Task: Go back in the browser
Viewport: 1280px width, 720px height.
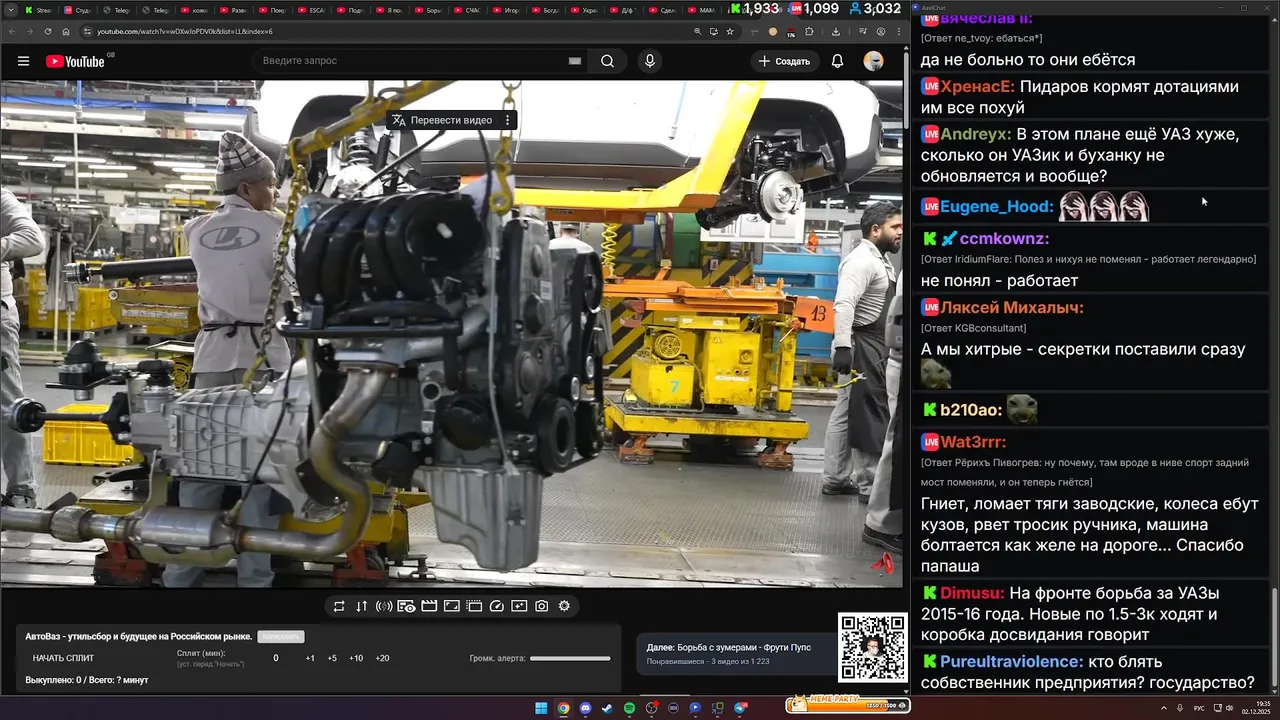Action: pos(12,31)
